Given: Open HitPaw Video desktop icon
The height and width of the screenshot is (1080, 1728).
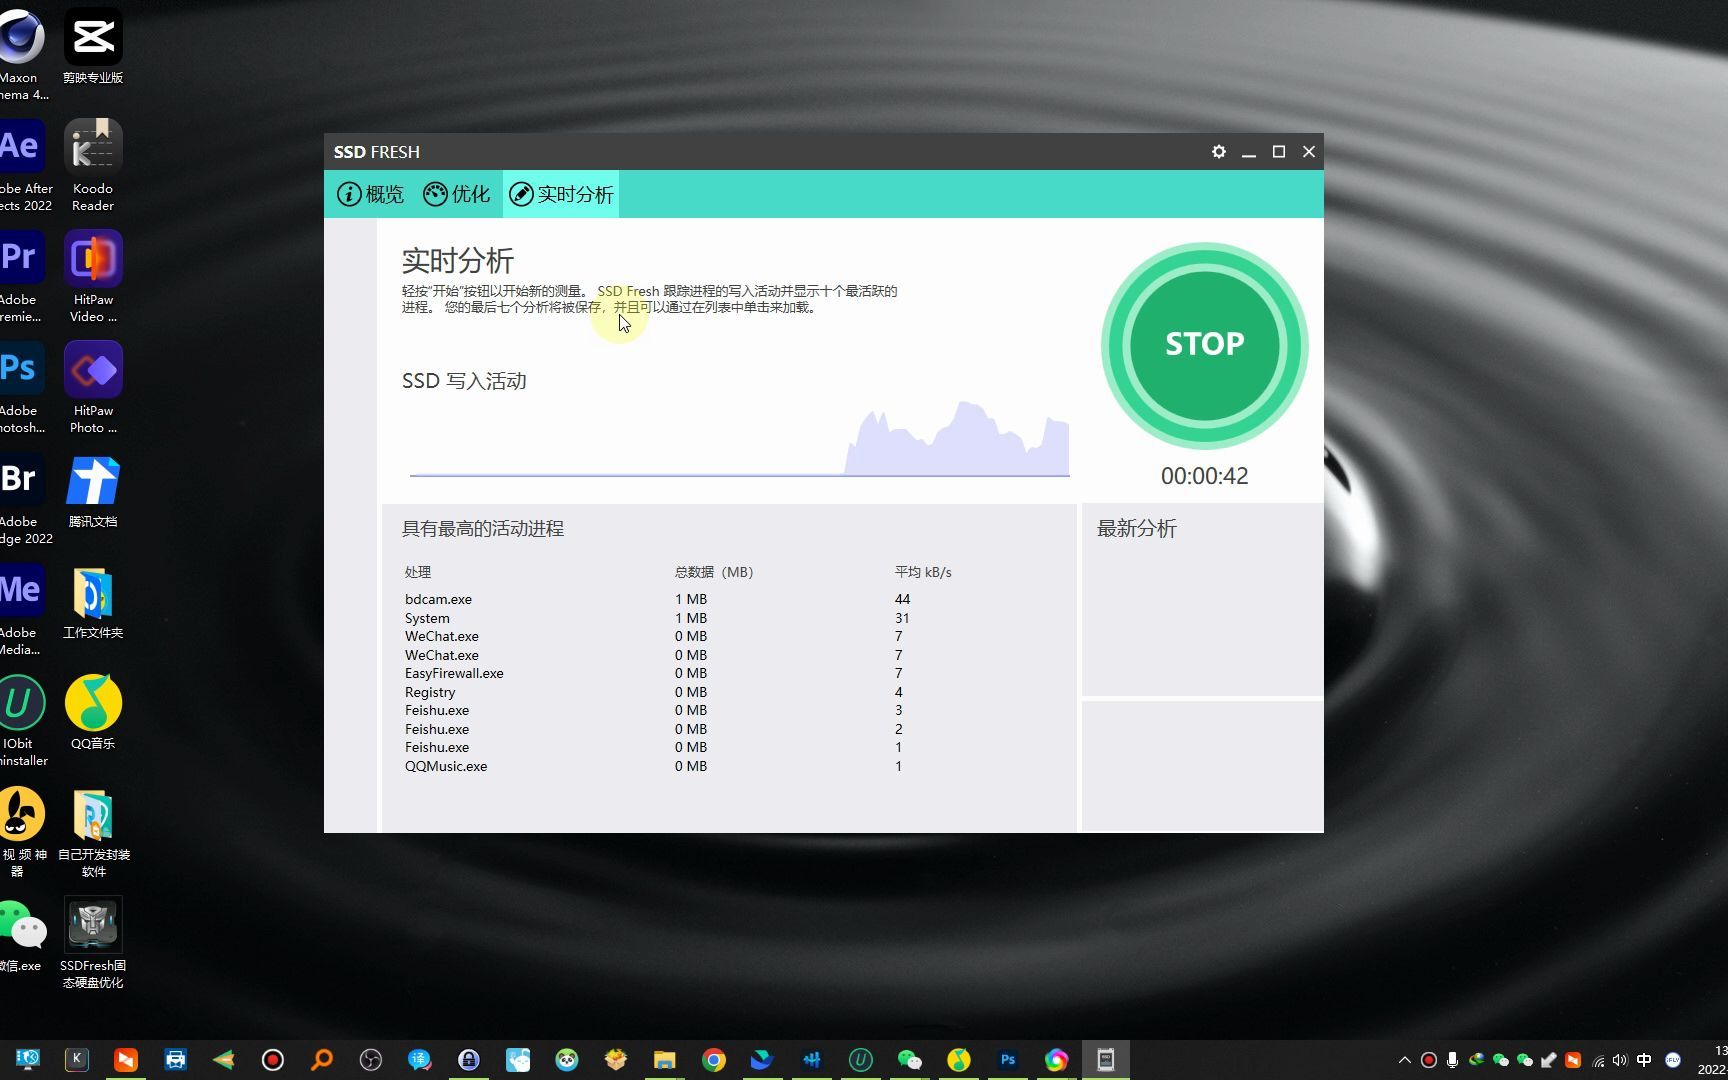Looking at the screenshot, I should tap(93, 277).
